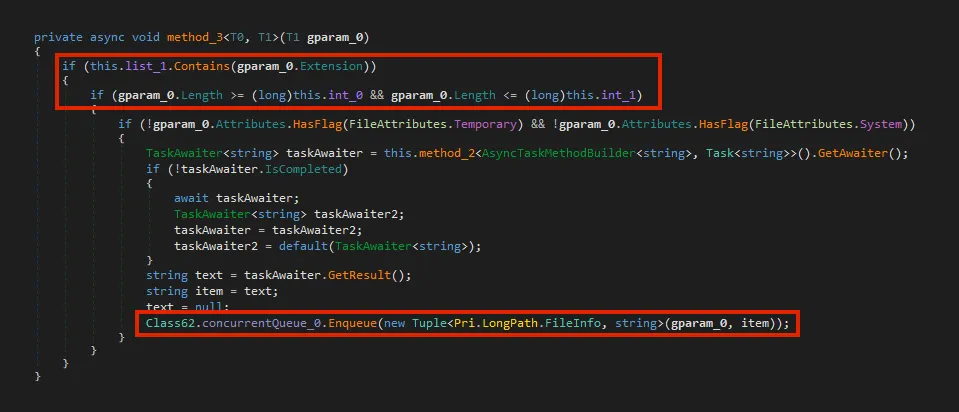959x412 pixels.
Task: Click the 'private' keyword in method signature
Action: pyautogui.click(x=58, y=37)
